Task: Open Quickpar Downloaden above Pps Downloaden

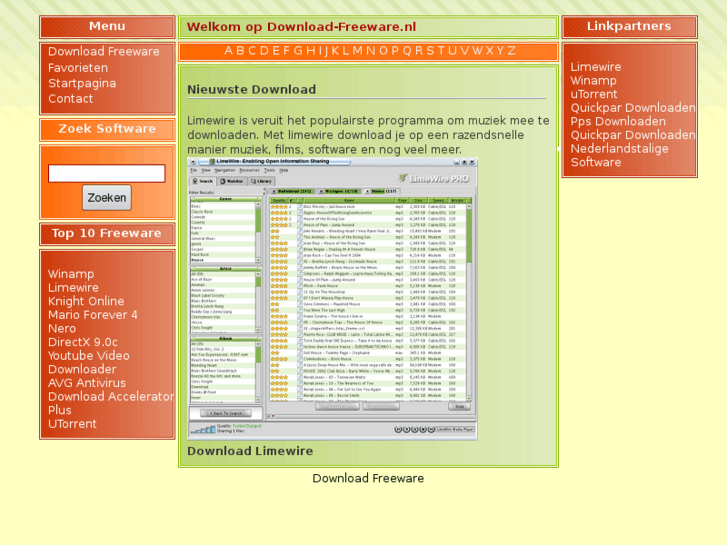Action: [x=633, y=108]
